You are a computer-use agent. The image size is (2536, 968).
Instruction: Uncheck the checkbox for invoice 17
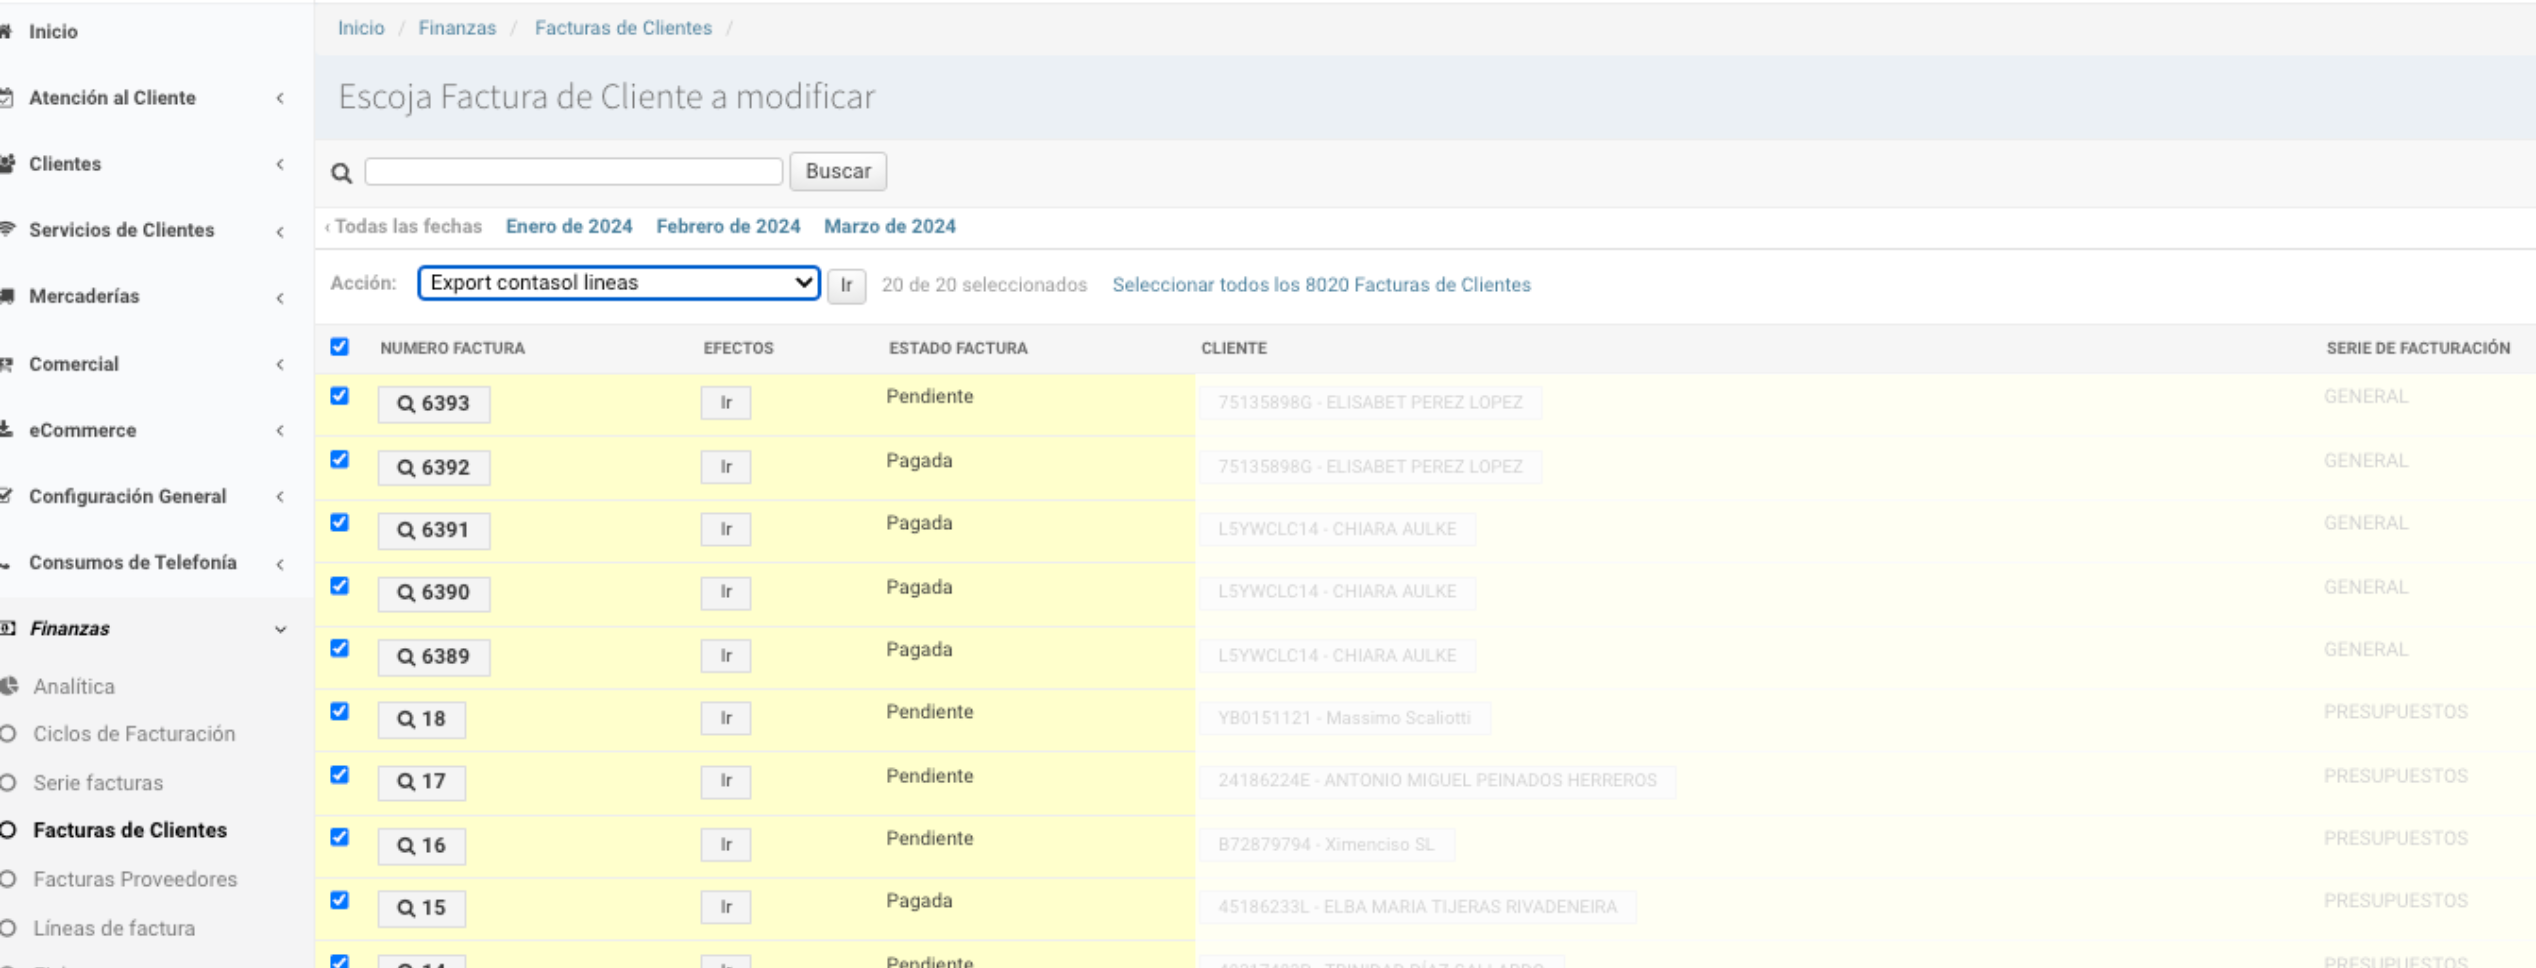tap(340, 775)
